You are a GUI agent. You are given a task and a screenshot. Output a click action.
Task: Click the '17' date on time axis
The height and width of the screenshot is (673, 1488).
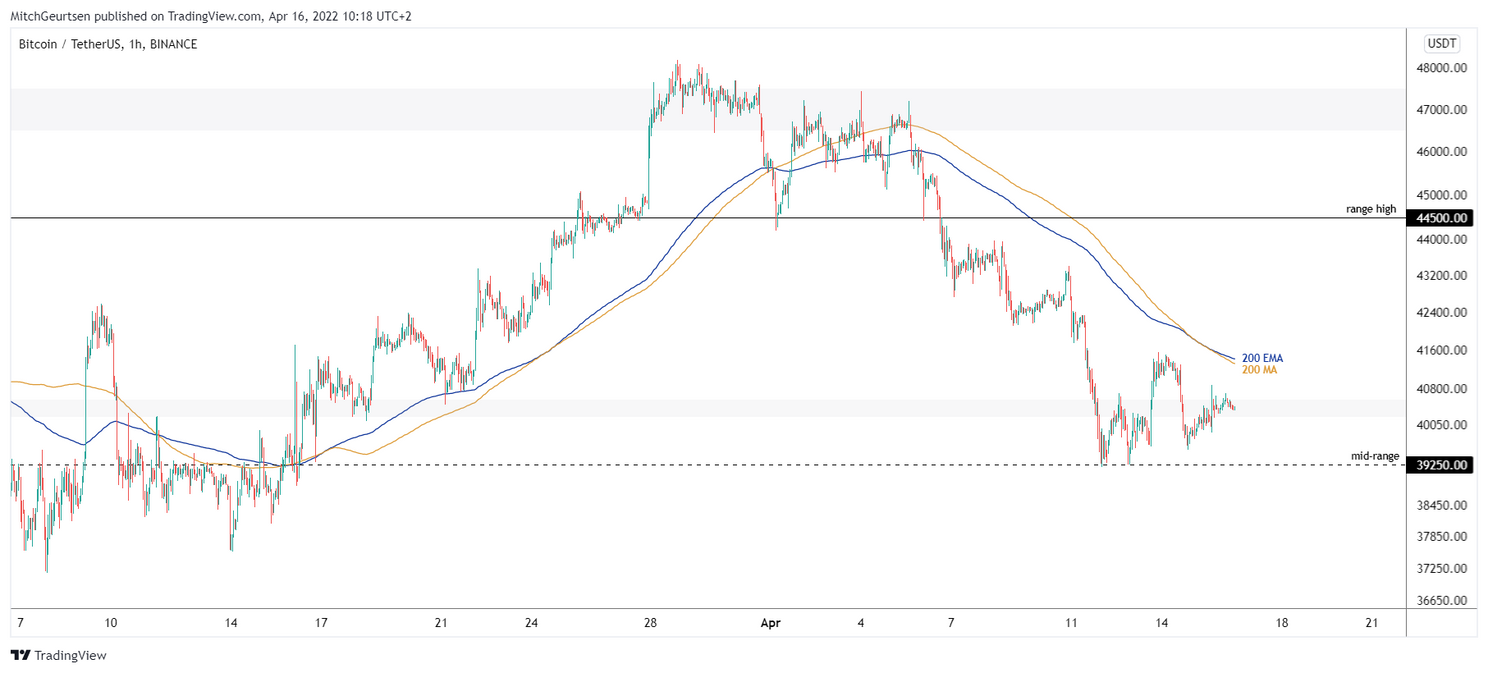coord(321,623)
